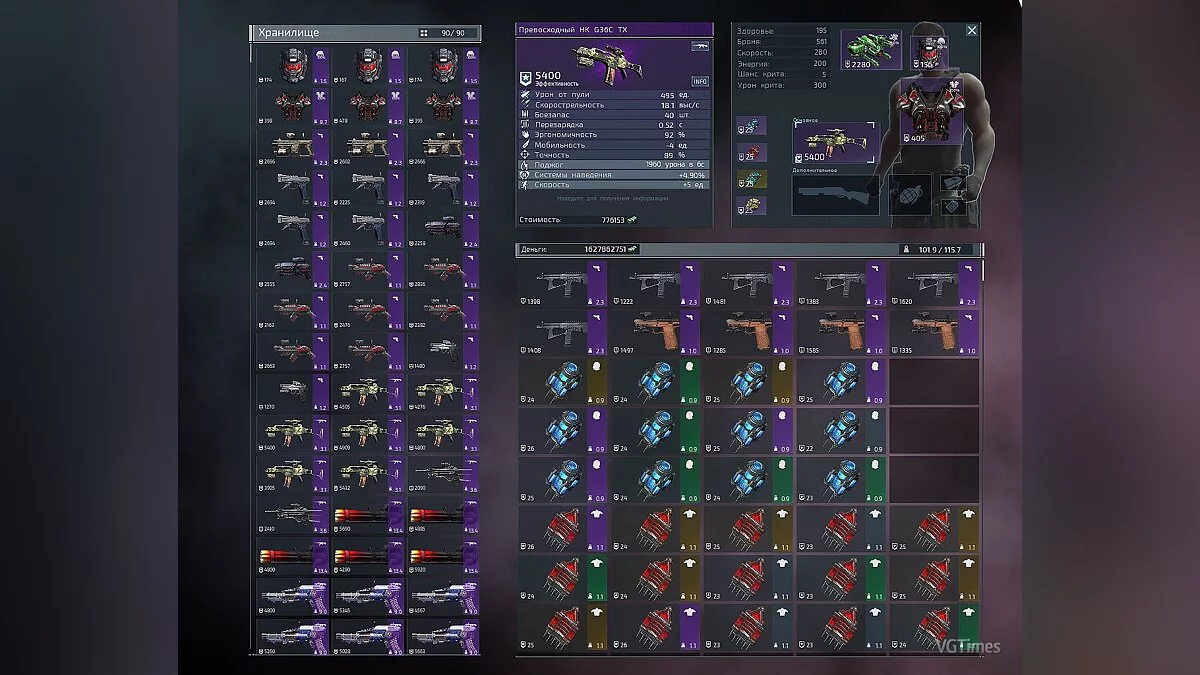Image resolution: width=1200 pixels, height=675 pixels.
Task: Select the grenade equipment slot
Action: [x=910, y=194]
